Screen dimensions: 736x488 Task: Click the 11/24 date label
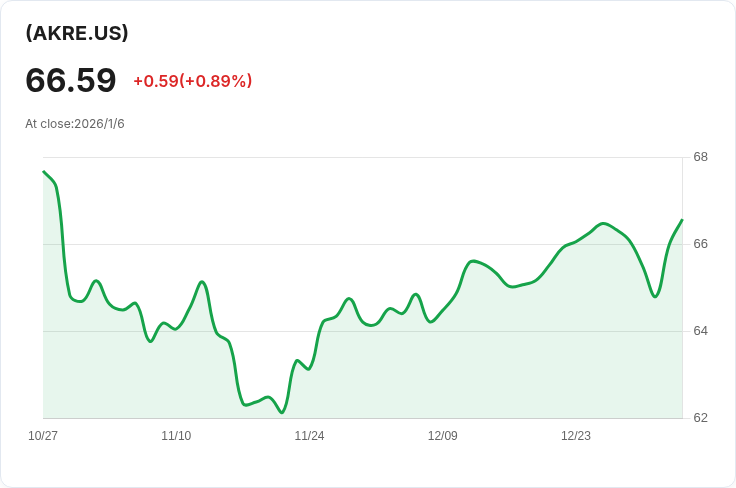tap(309, 436)
